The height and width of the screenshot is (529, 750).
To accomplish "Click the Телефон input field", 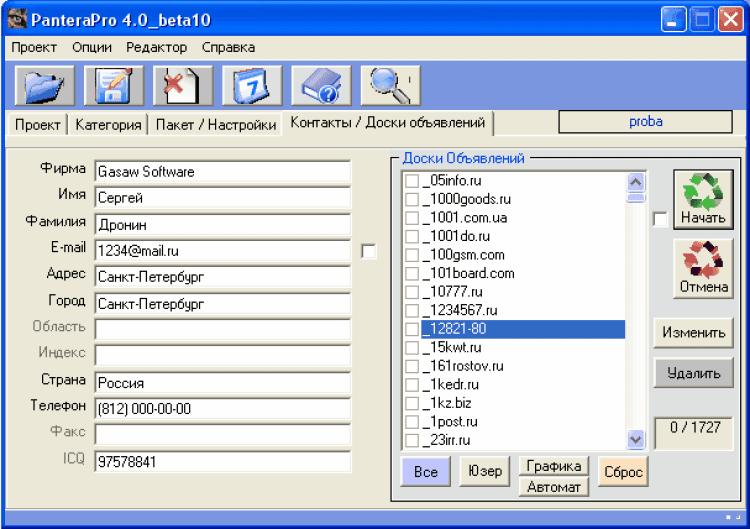I will pos(223,409).
